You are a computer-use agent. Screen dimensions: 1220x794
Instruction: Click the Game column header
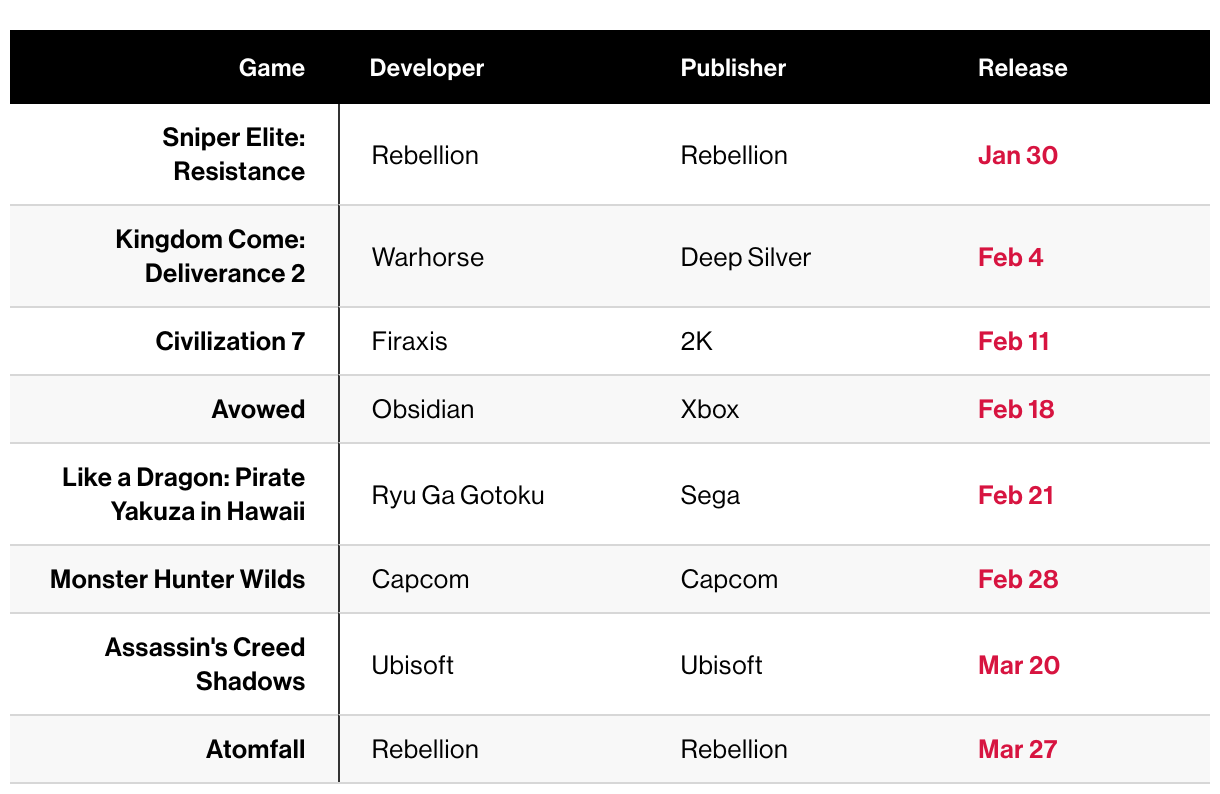pos(271,68)
